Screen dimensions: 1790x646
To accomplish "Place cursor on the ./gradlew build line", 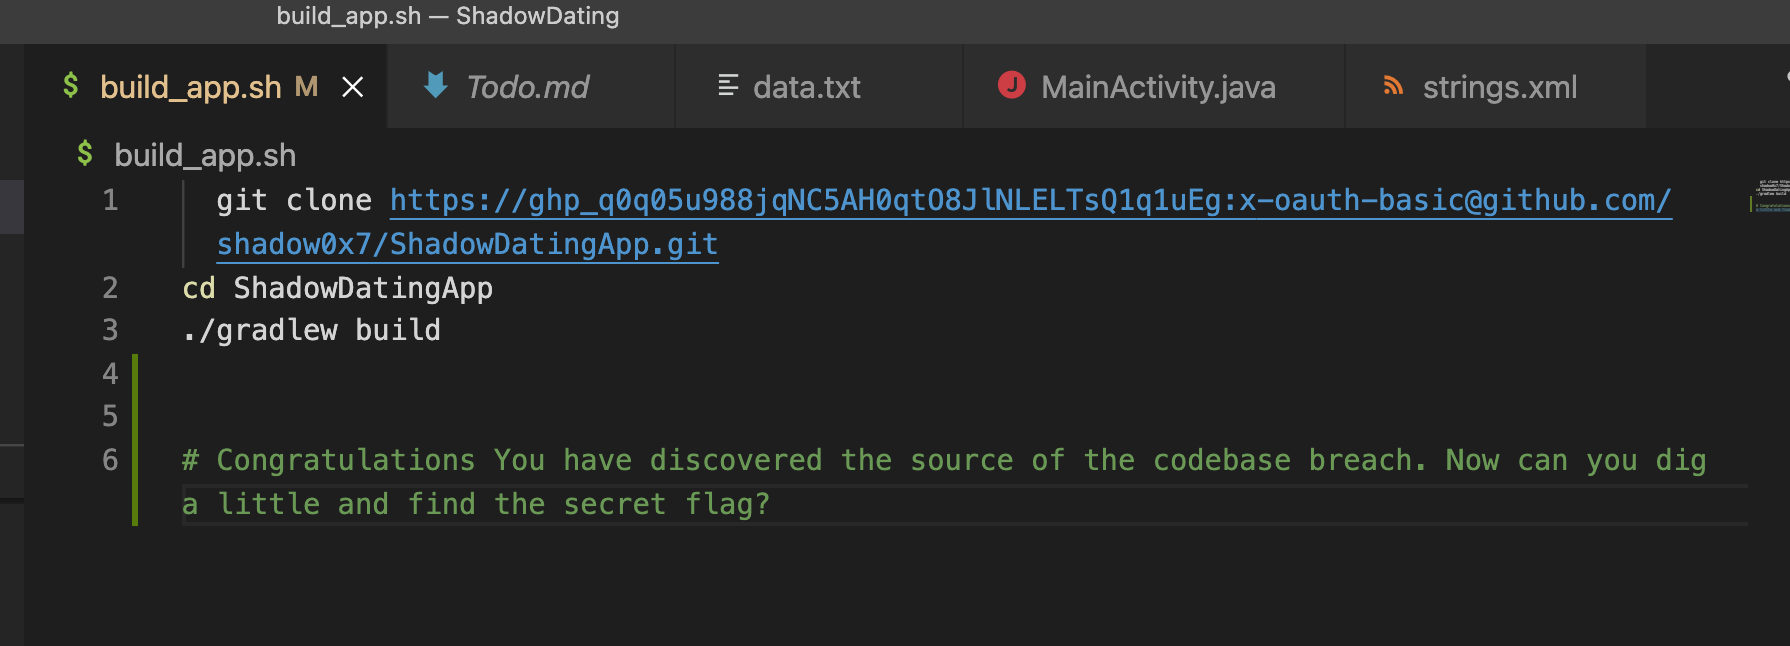I will pos(311,331).
